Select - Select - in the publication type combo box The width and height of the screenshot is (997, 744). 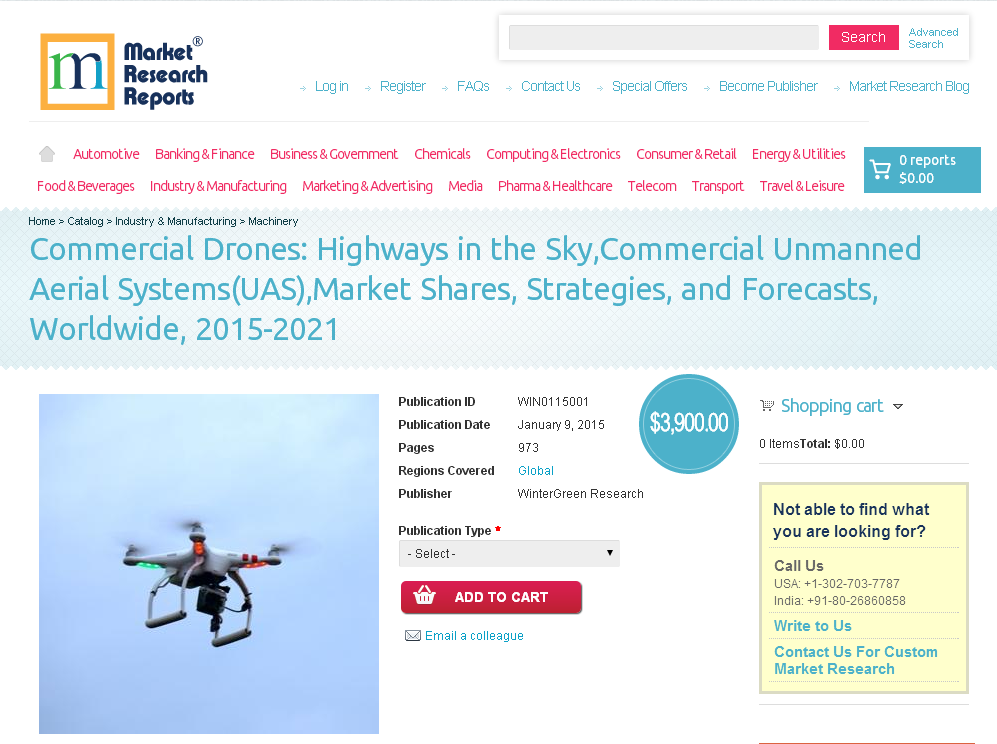(x=509, y=553)
